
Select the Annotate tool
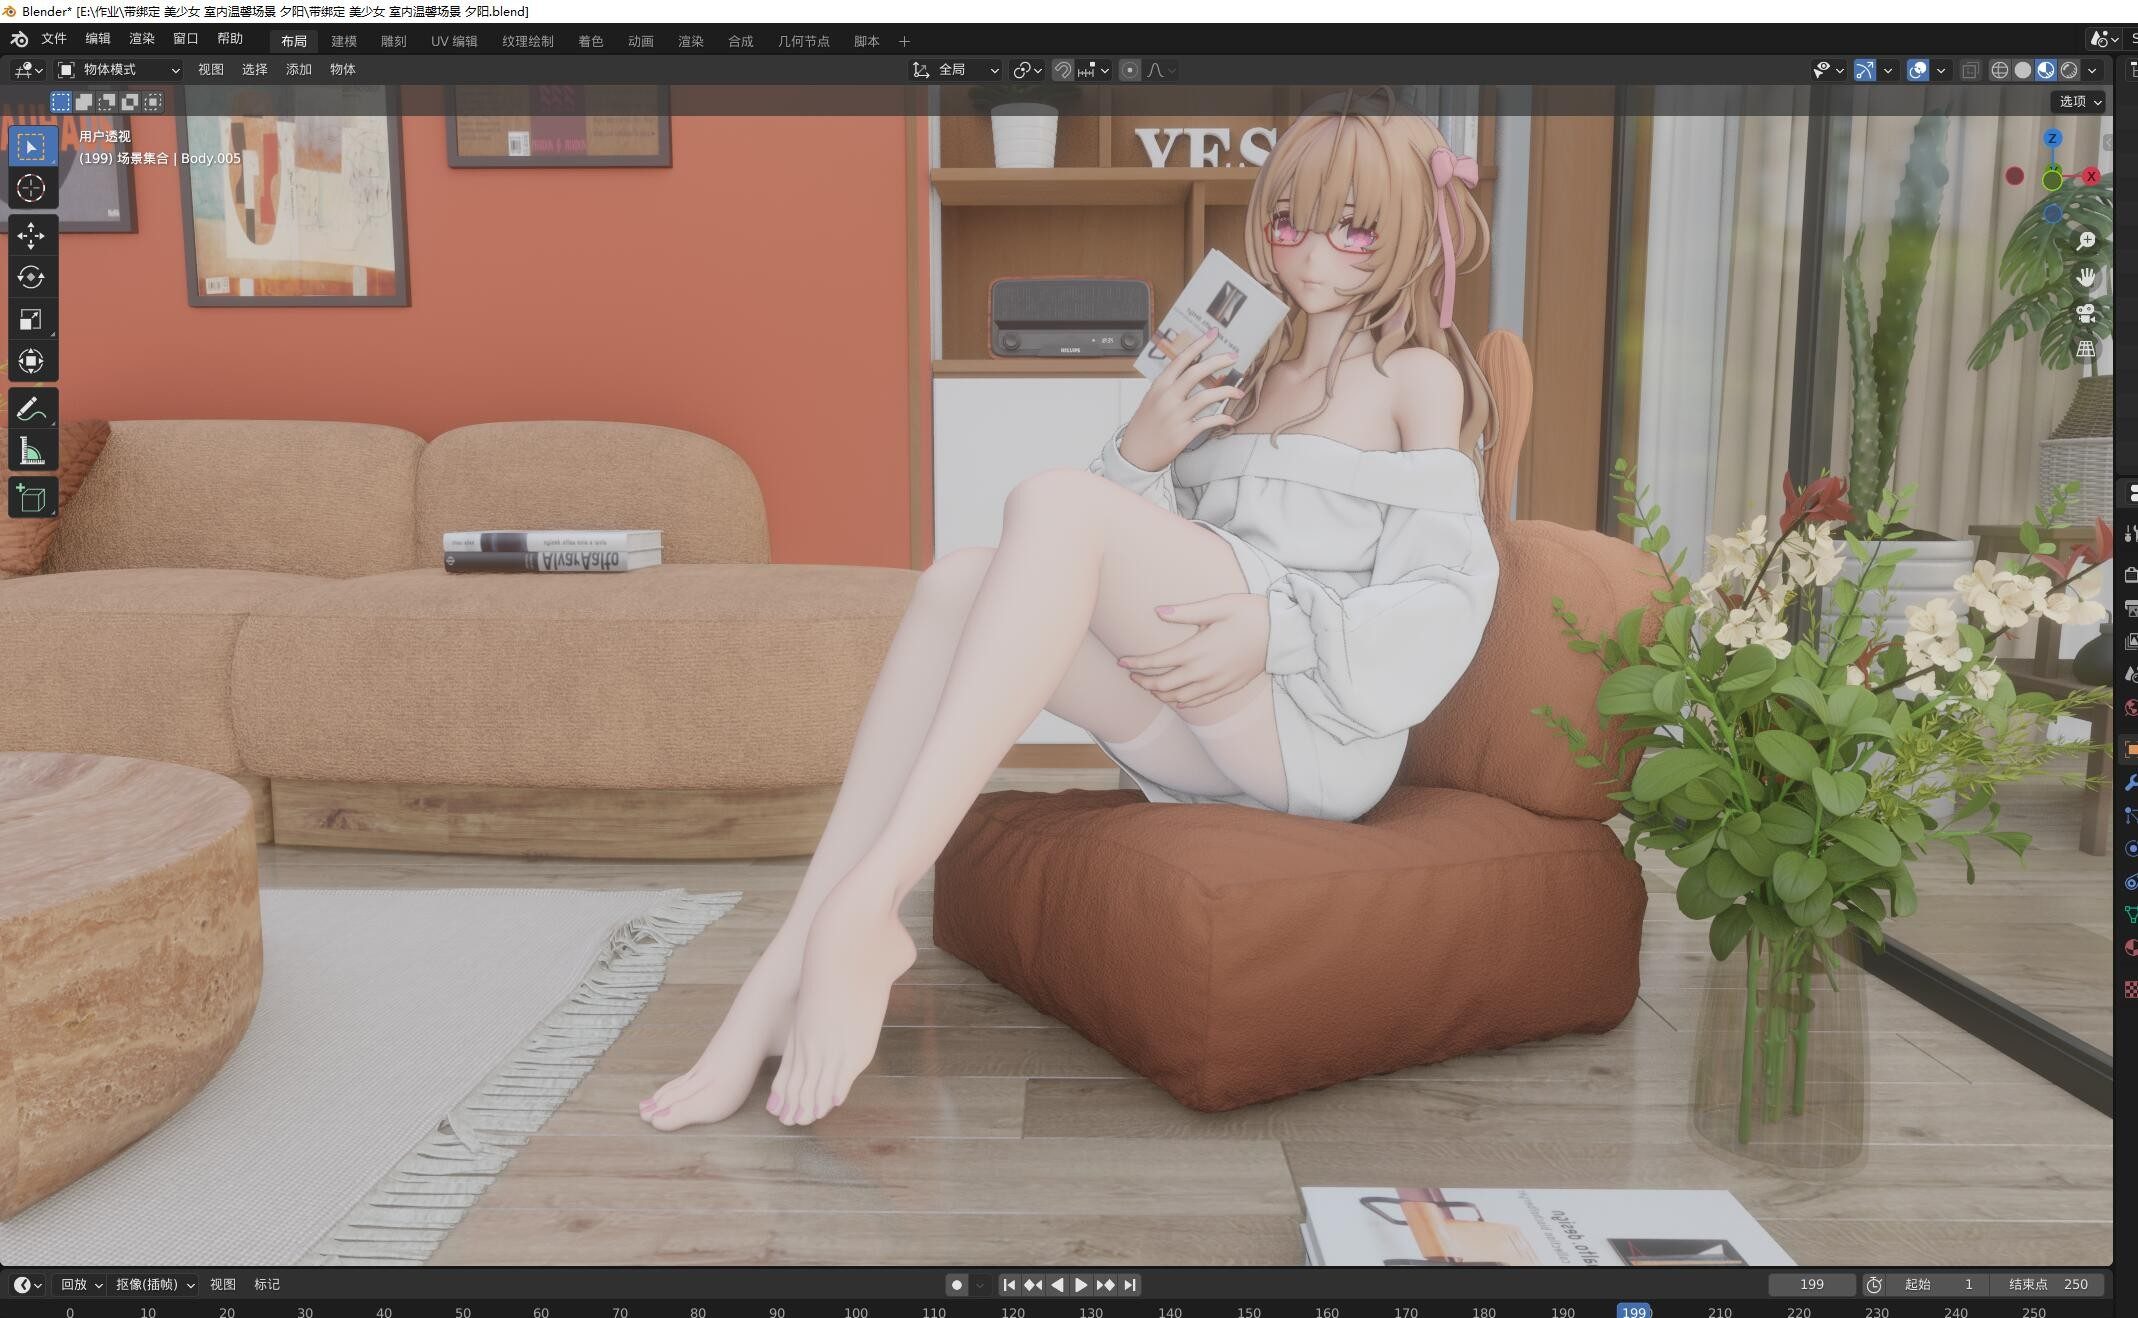click(31, 407)
